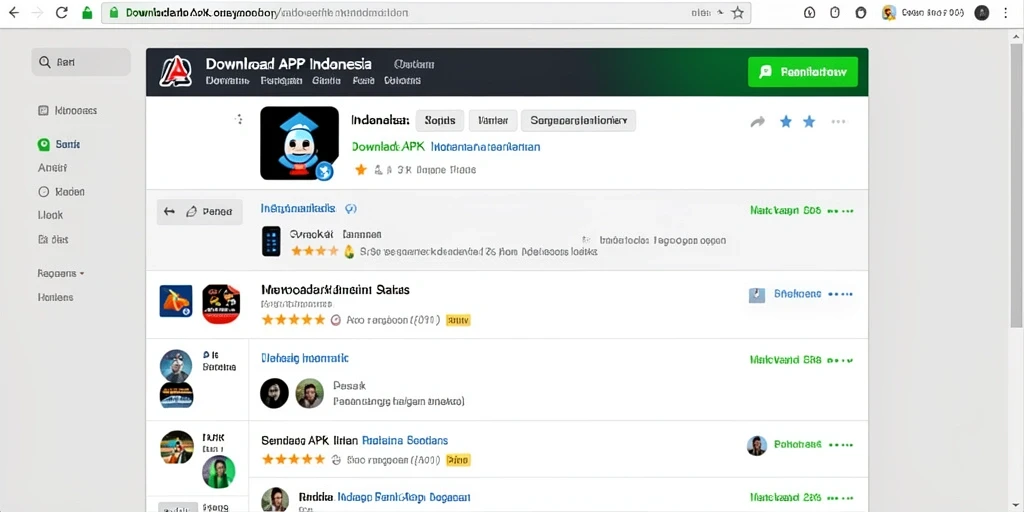1024x512 pixels.
Task: Click the dark profile avatar in the toolbar
Action: pos(981,12)
